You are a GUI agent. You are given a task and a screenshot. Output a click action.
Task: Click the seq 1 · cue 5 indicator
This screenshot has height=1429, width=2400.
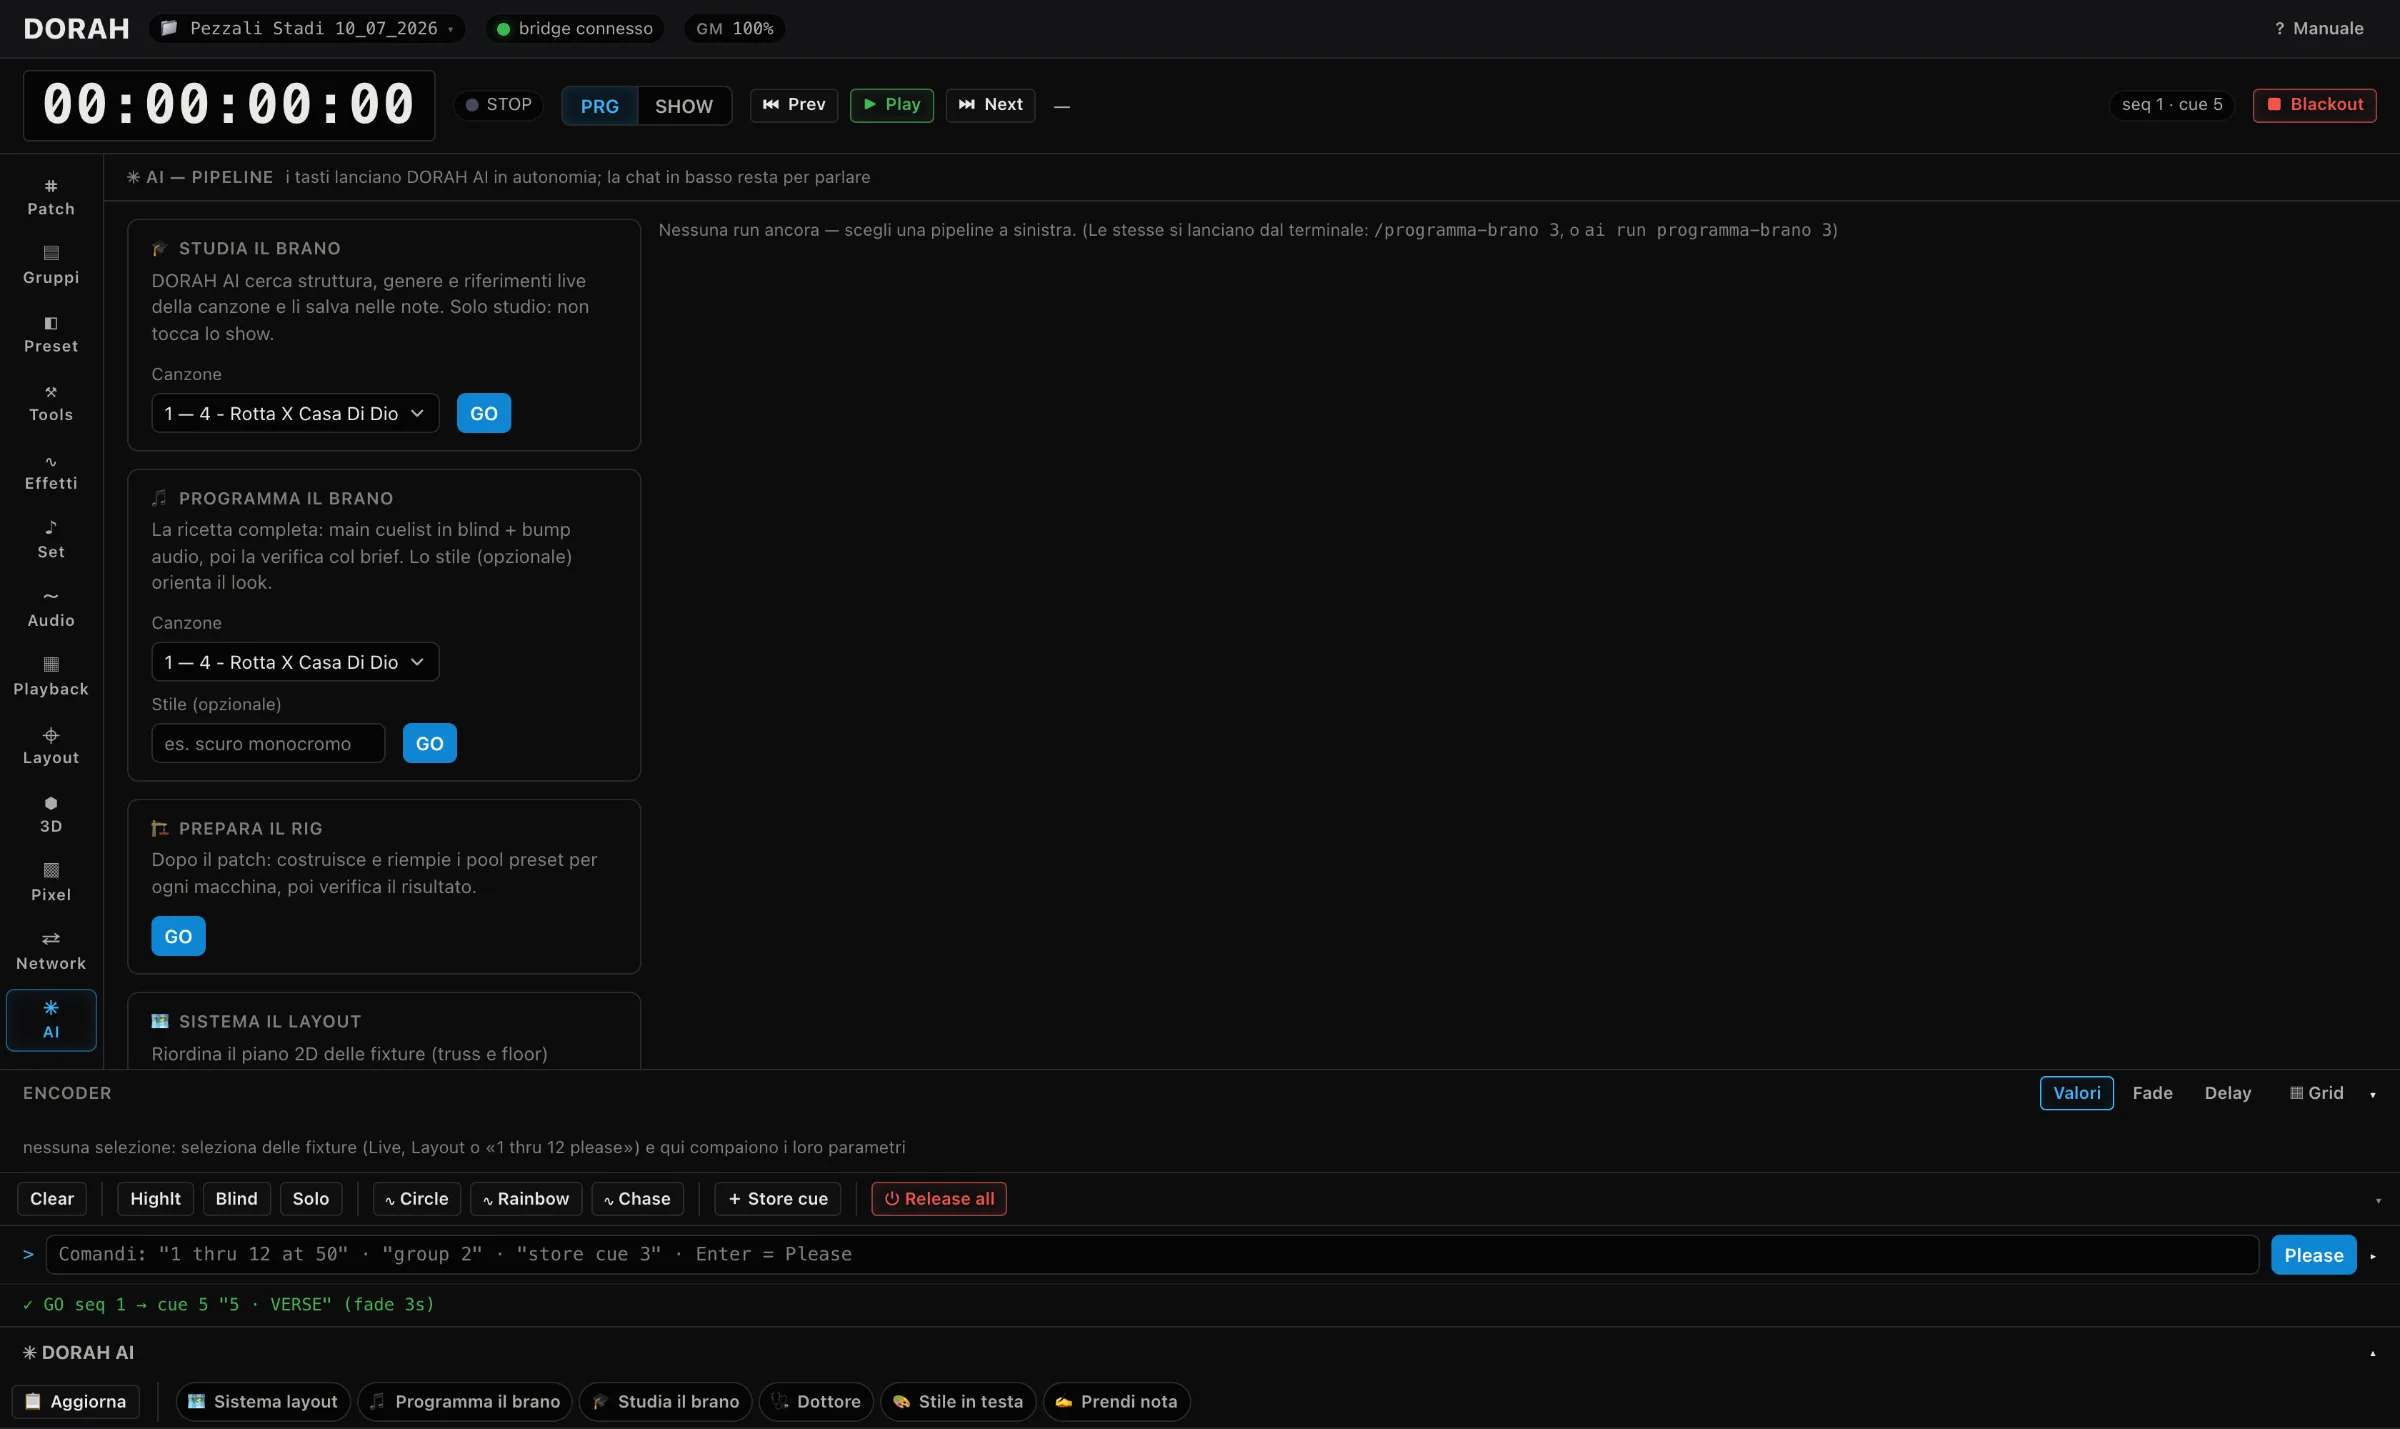(x=2172, y=105)
